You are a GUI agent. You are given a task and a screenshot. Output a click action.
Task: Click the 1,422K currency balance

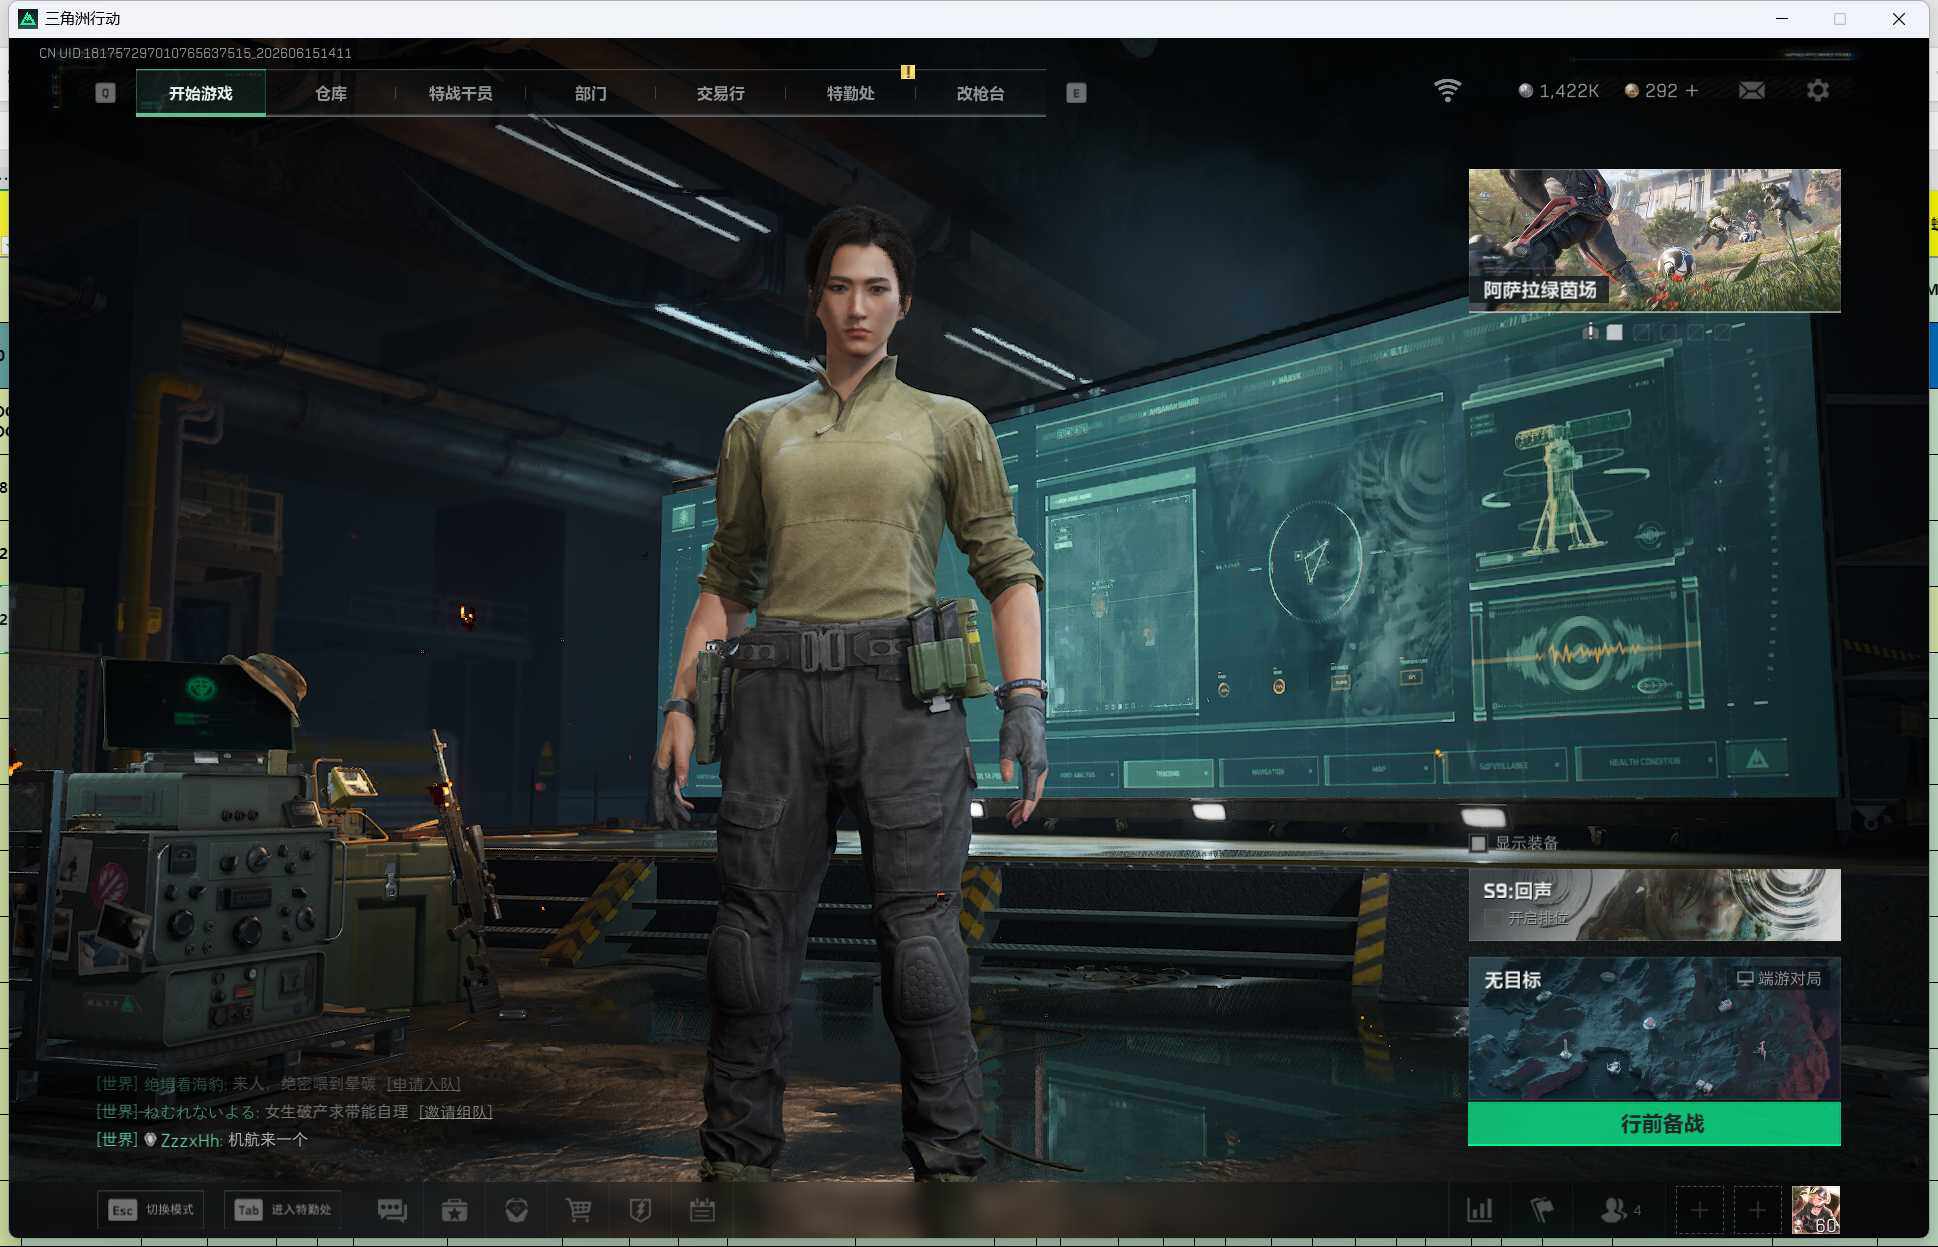pyautogui.click(x=1559, y=91)
